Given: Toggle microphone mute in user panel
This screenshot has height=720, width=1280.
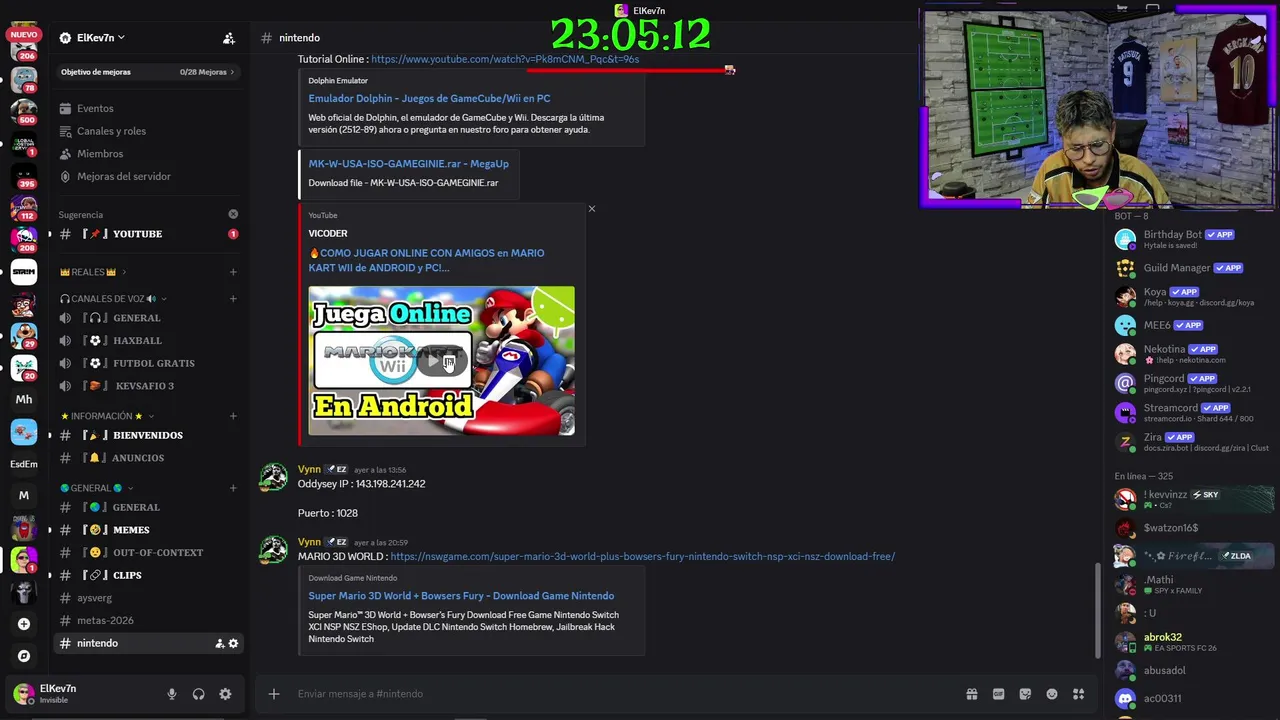Looking at the screenshot, I should click(172, 694).
